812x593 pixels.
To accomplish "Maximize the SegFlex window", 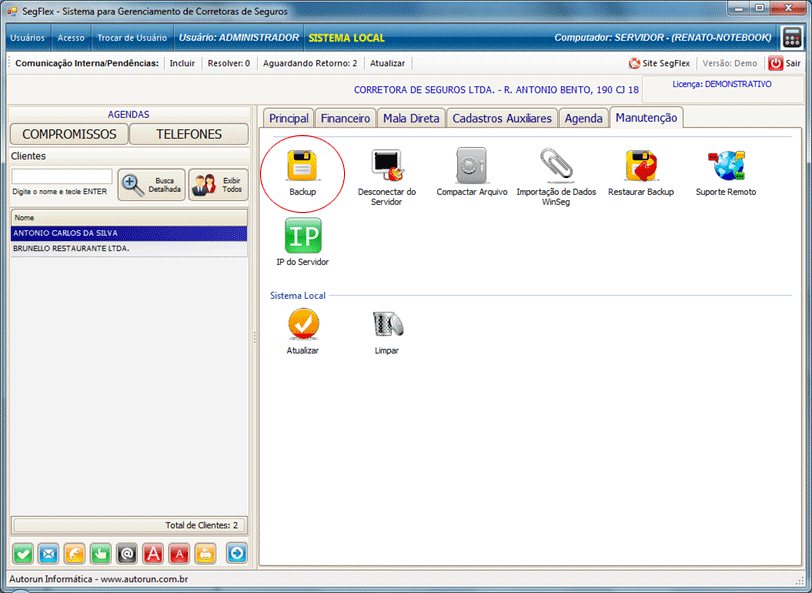I will click(x=760, y=9).
